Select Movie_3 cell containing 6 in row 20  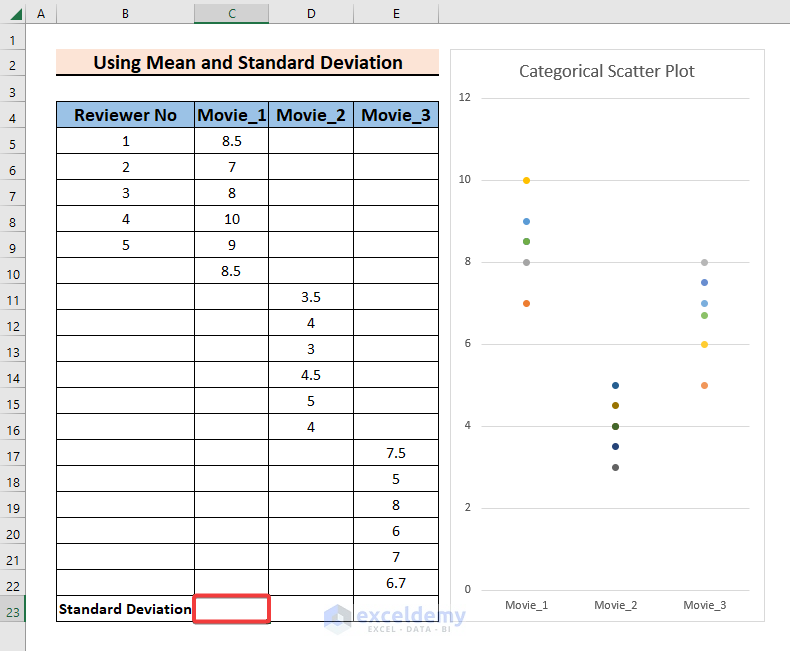[397, 531]
